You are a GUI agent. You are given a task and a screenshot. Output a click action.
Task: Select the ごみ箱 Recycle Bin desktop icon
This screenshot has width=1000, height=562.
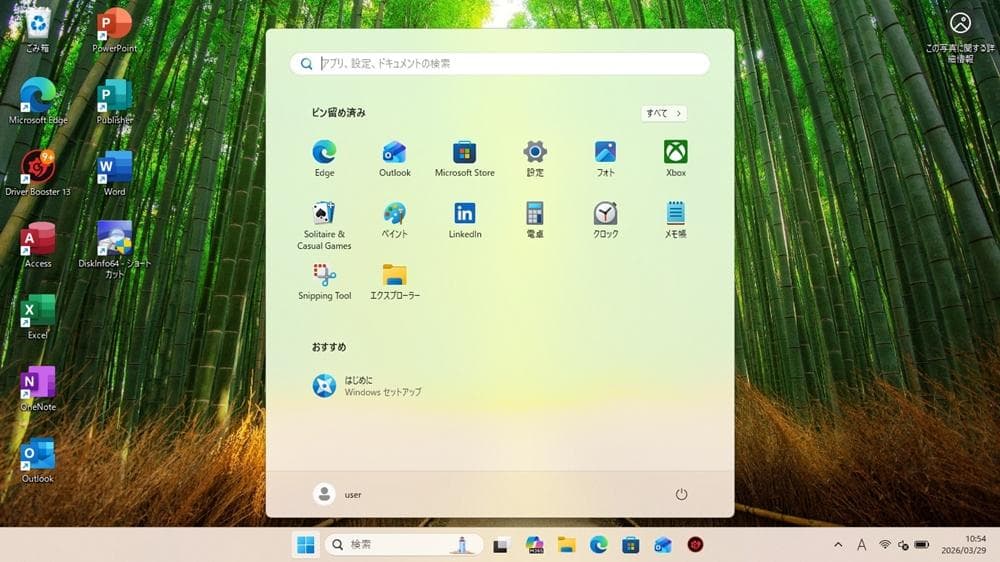tap(38, 31)
